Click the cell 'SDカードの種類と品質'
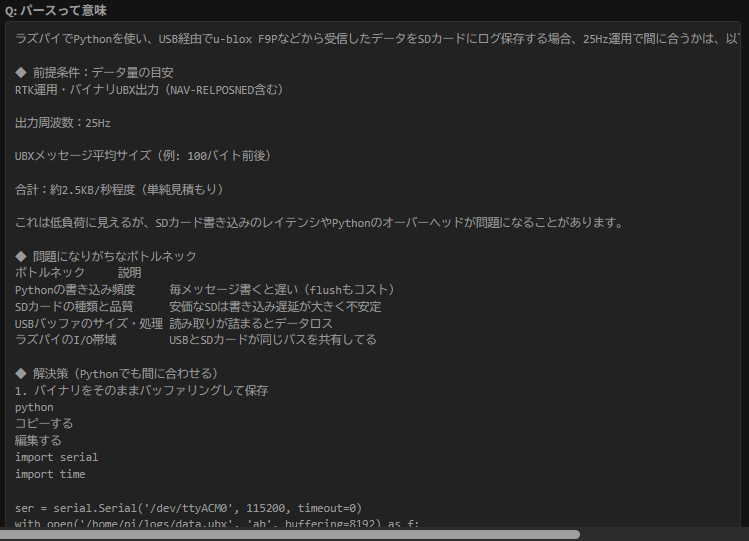The width and height of the screenshot is (749, 541). pyautogui.click(x=74, y=307)
